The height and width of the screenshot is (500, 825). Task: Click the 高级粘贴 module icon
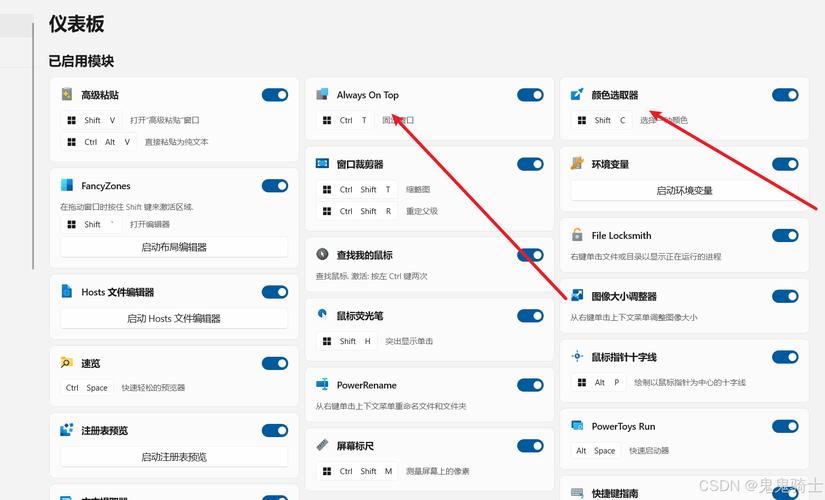pyautogui.click(x=67, y=94)
